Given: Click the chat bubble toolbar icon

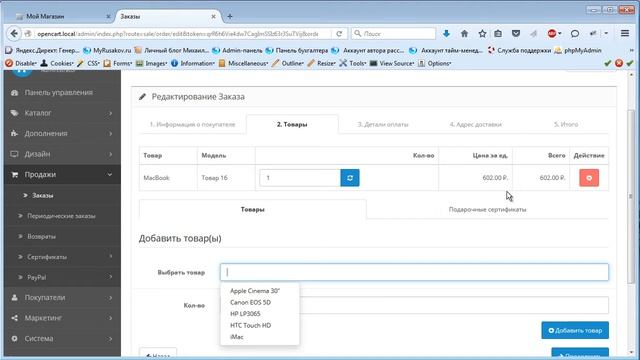Looking at the screenshot, I should pos(575,33).
